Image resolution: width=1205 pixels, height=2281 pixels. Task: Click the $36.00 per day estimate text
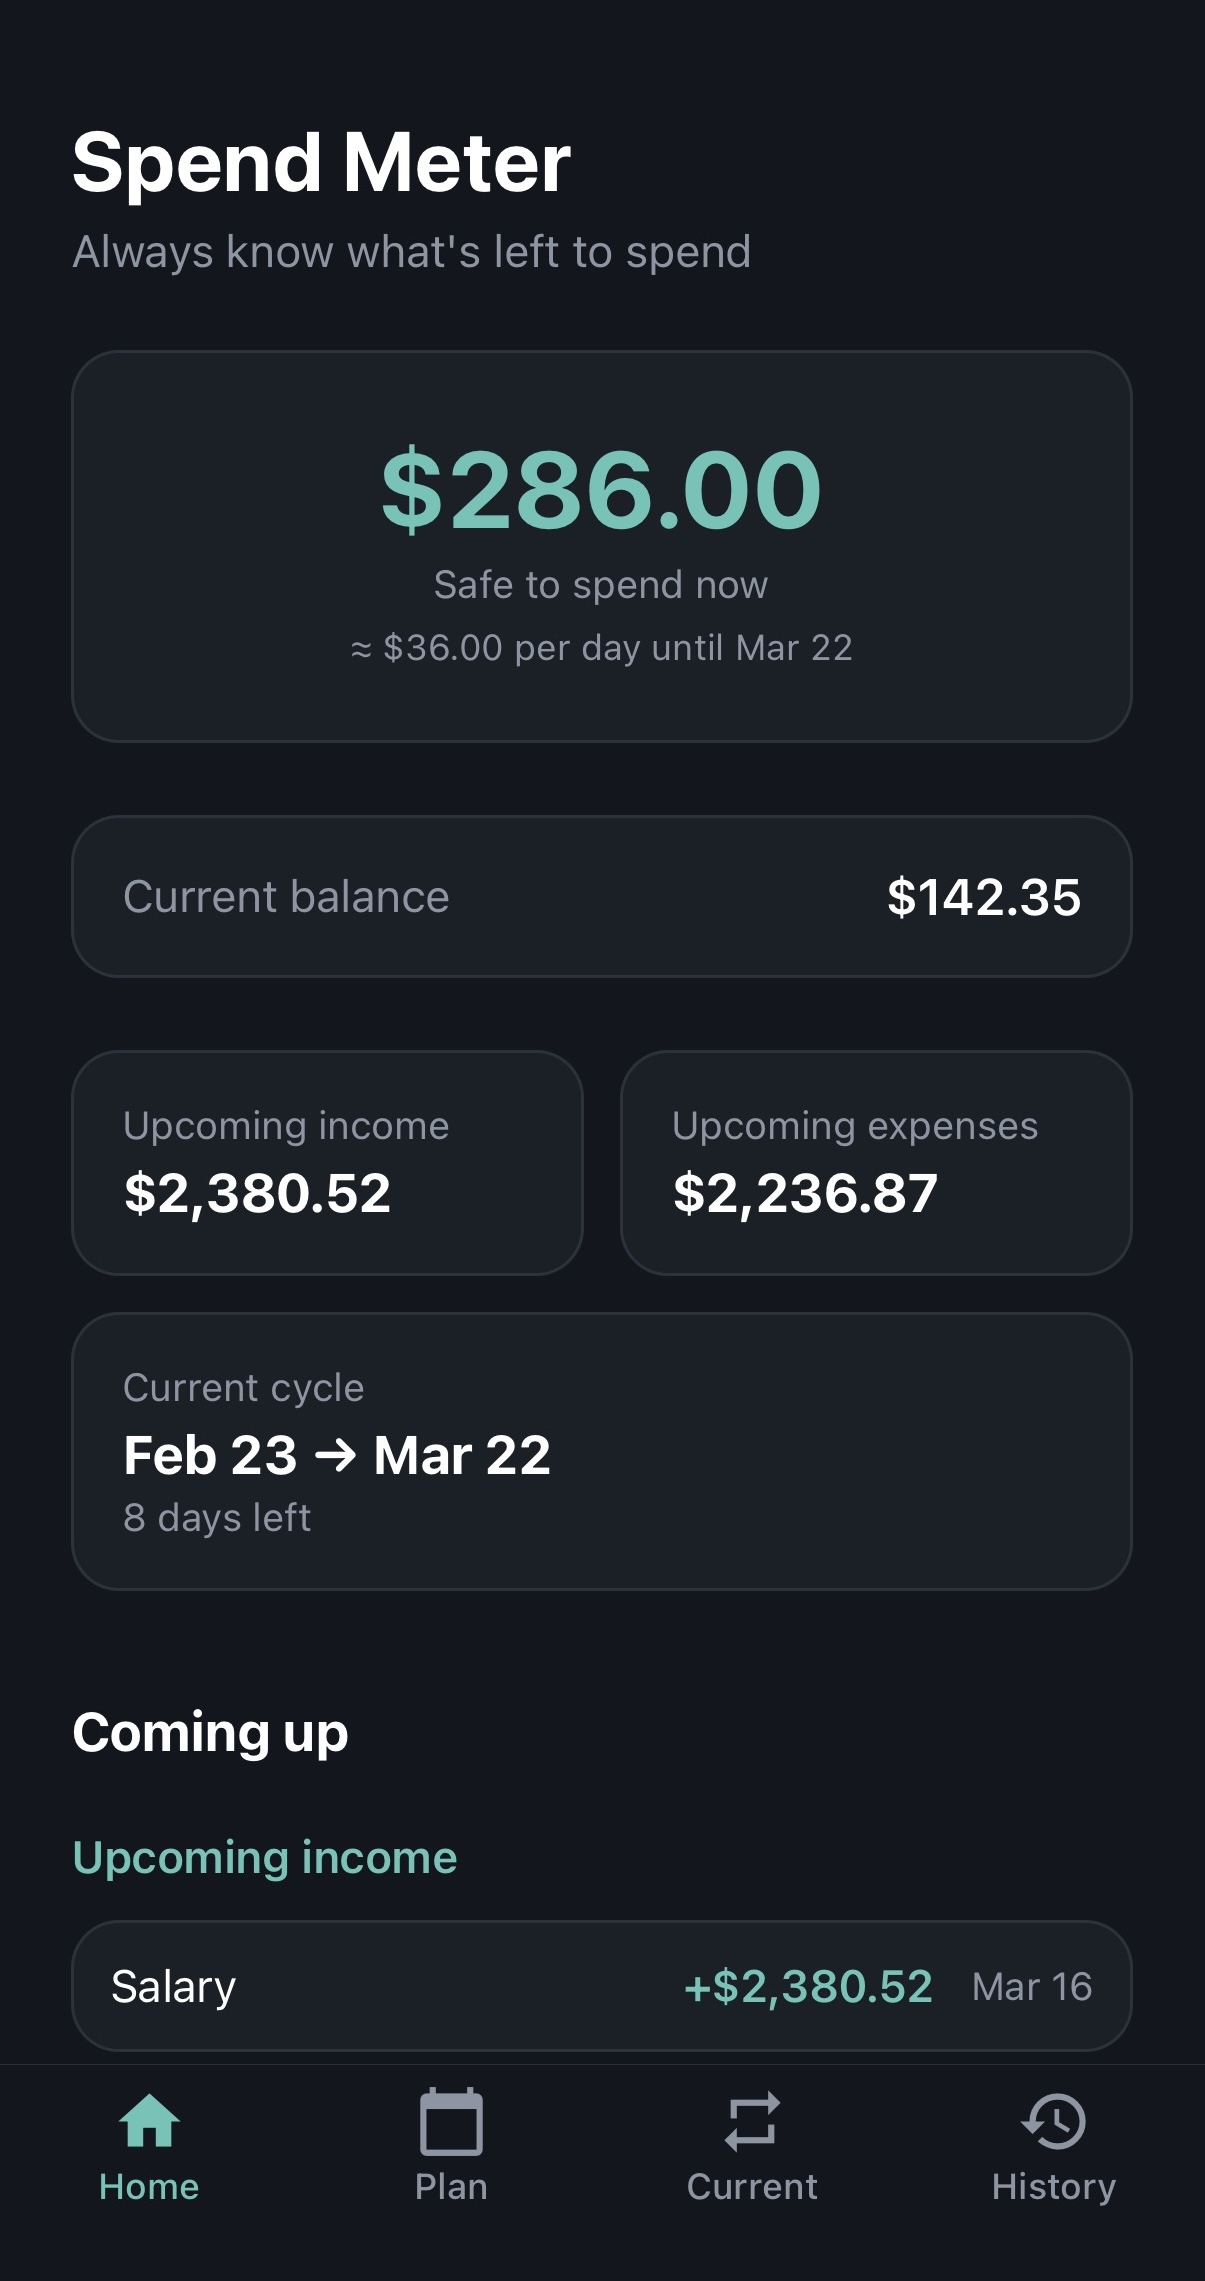[601, 648]
